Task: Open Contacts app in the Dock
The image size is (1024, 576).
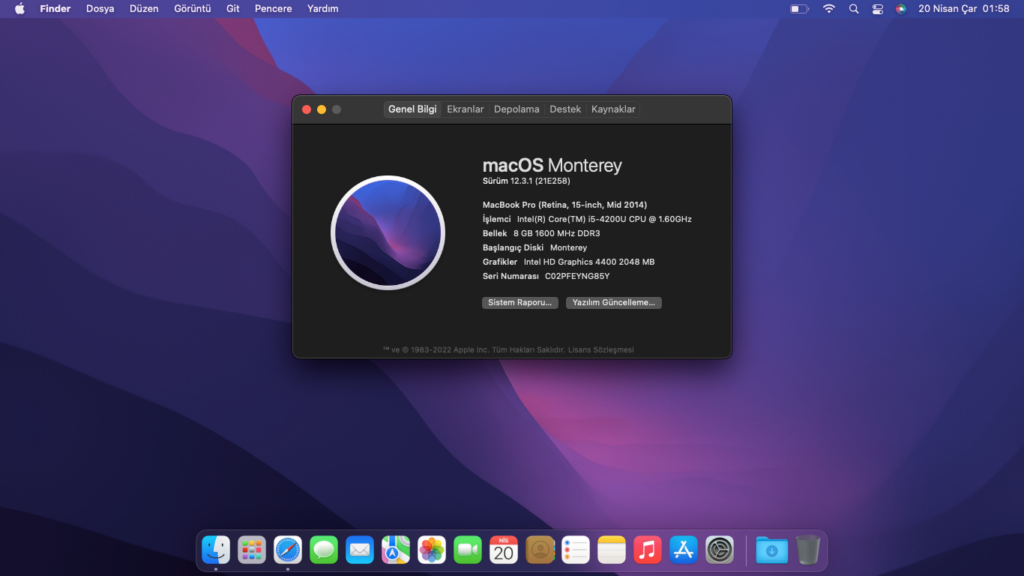Action: coord(539,550)
